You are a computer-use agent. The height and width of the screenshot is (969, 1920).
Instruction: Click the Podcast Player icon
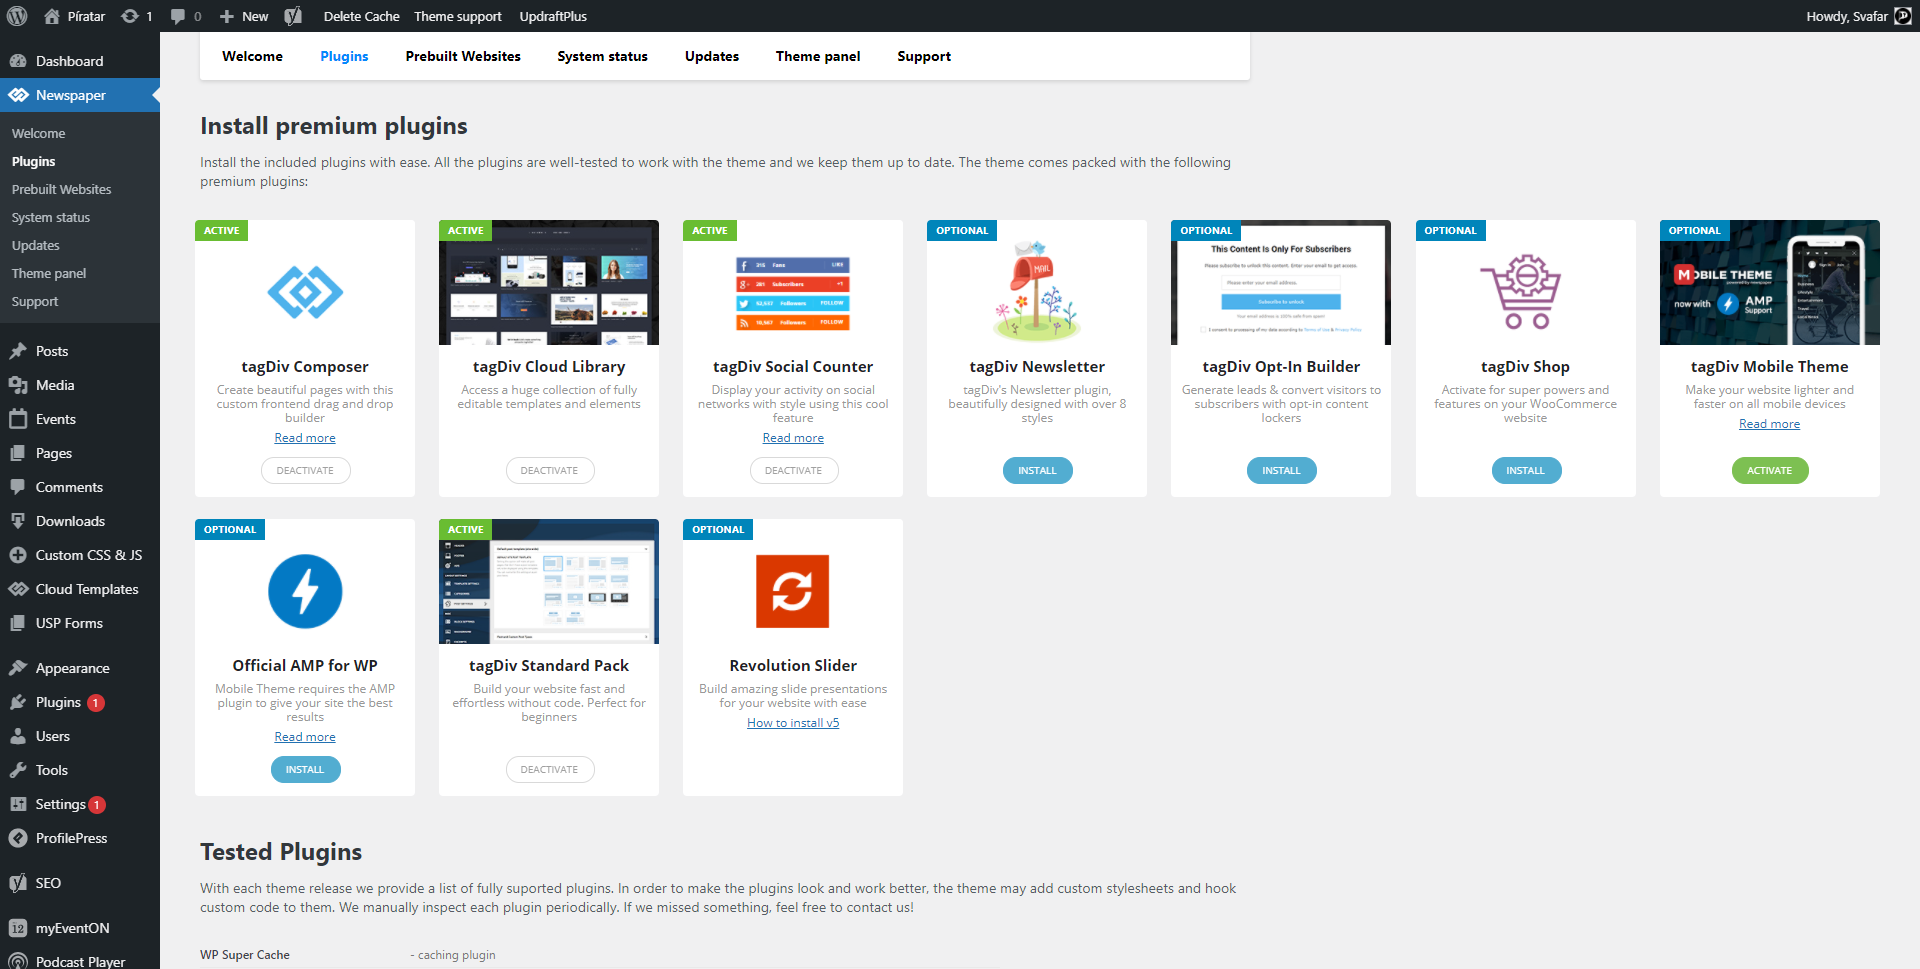(18, 961)
